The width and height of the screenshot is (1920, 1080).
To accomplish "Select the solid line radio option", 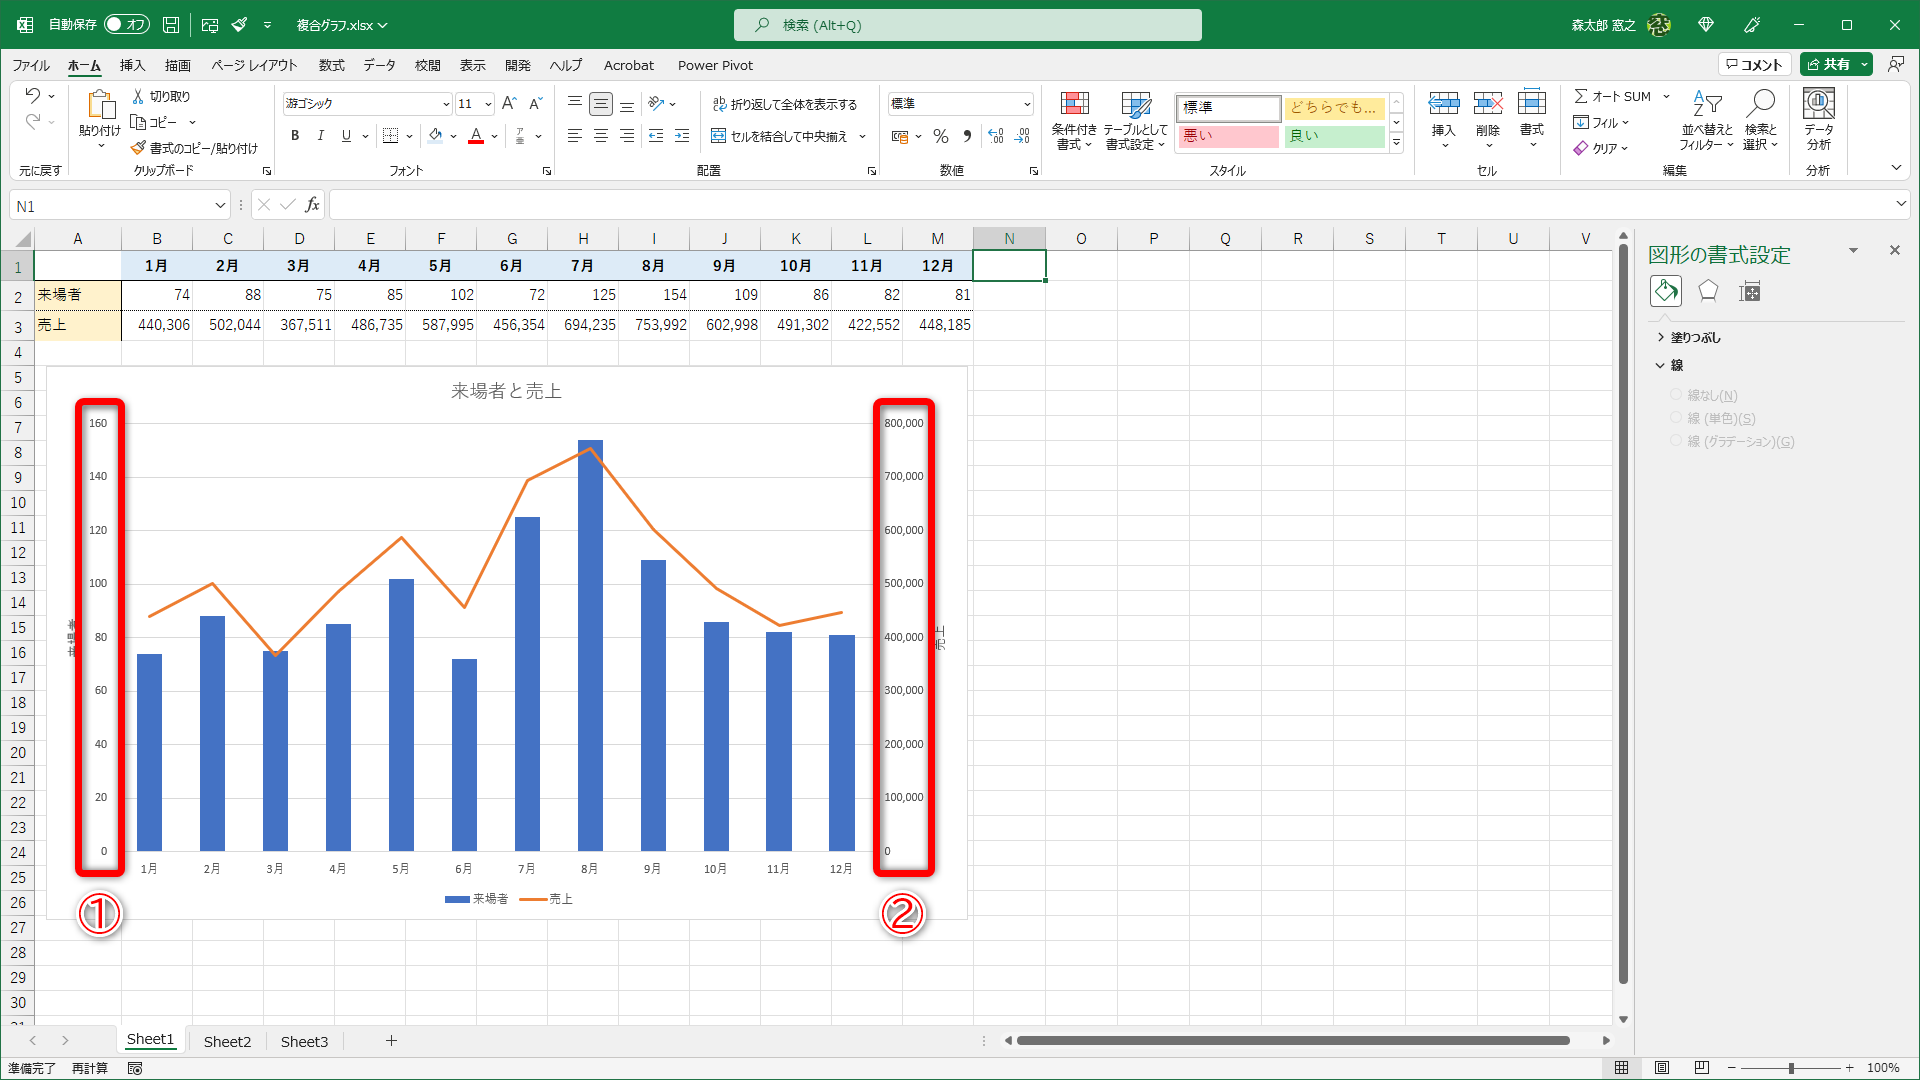I will 1676,418.
